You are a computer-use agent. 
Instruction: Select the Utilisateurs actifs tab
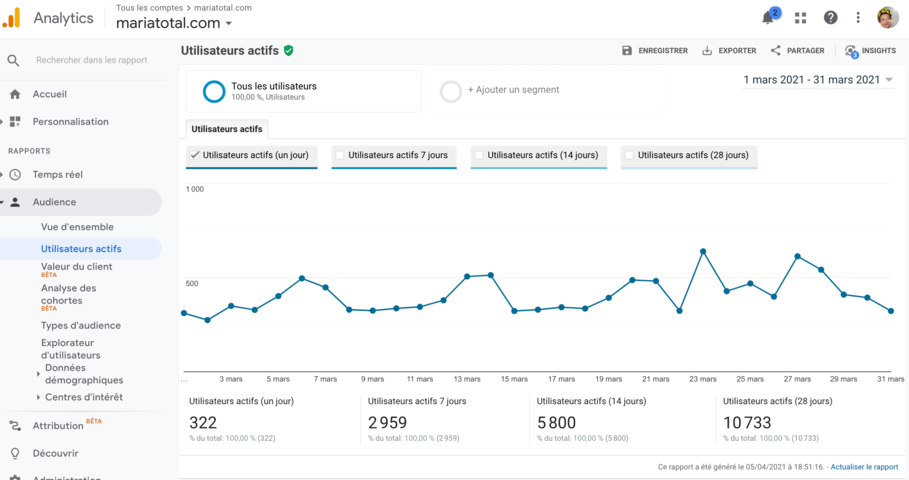227,129
